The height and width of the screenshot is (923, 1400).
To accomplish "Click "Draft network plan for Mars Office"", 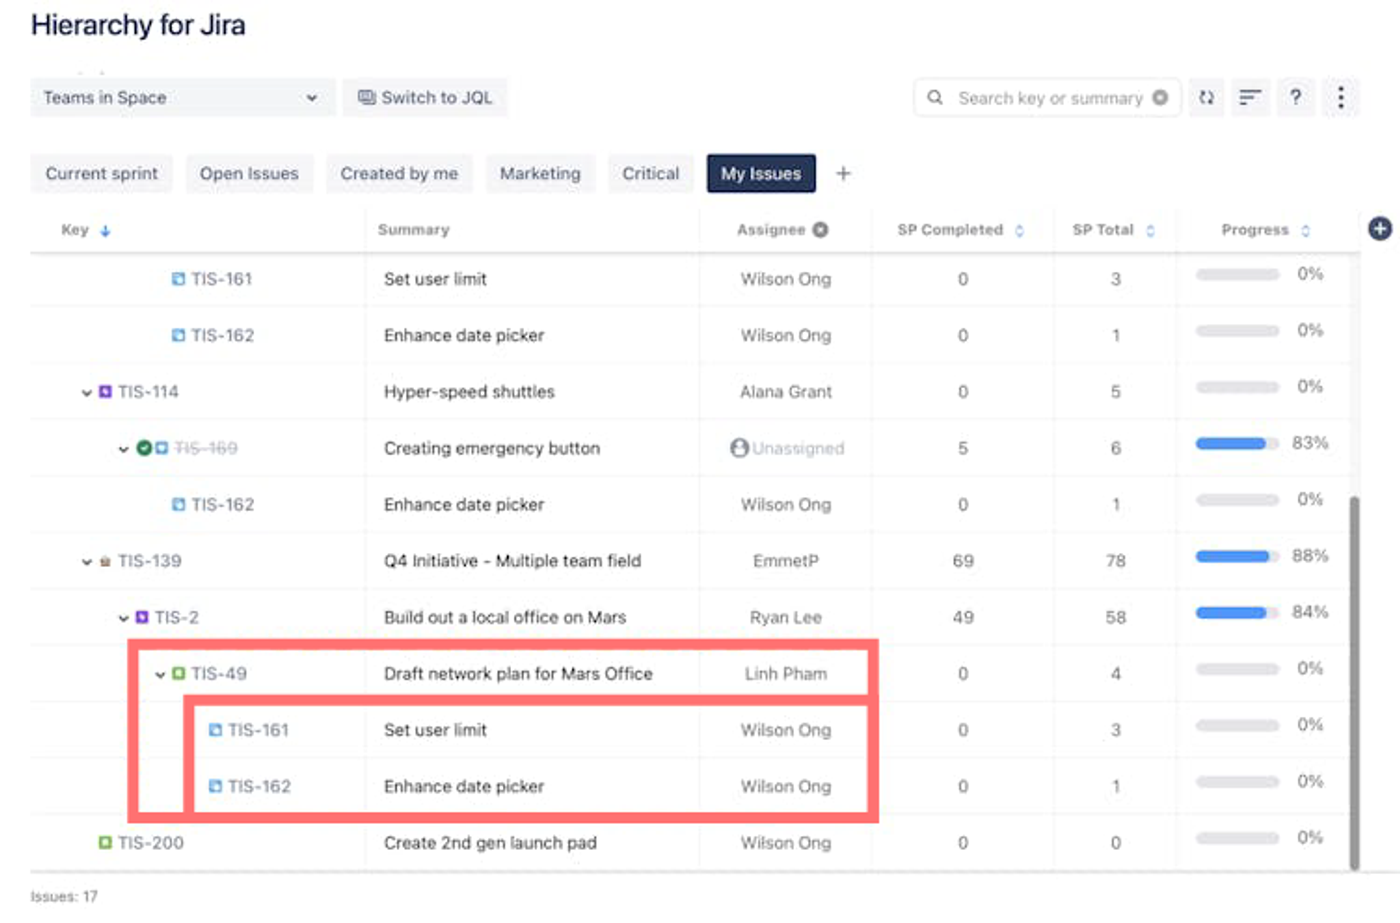I will pos(518,674).
